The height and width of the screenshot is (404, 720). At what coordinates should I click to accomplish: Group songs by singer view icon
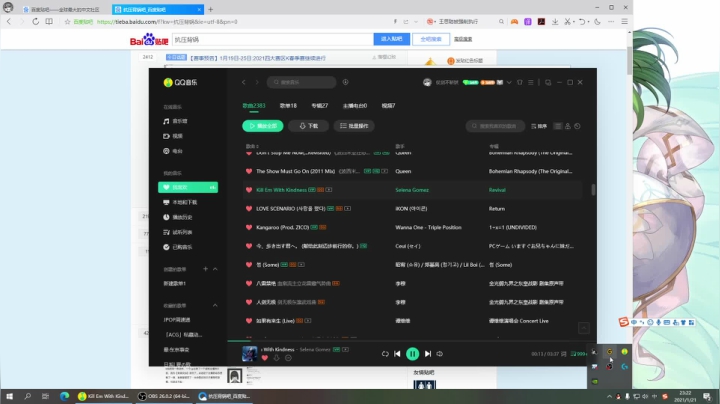(568, 126)
